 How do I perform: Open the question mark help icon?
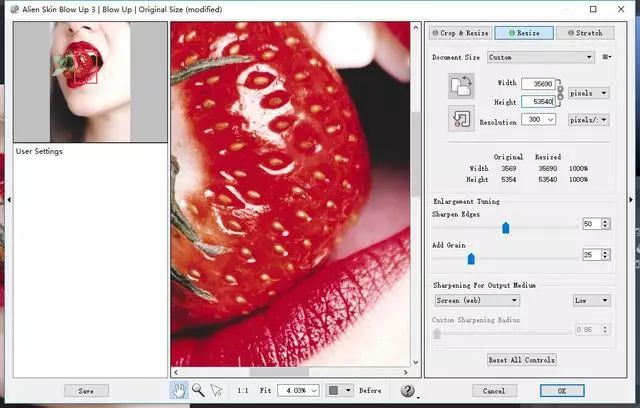point(407,391)
